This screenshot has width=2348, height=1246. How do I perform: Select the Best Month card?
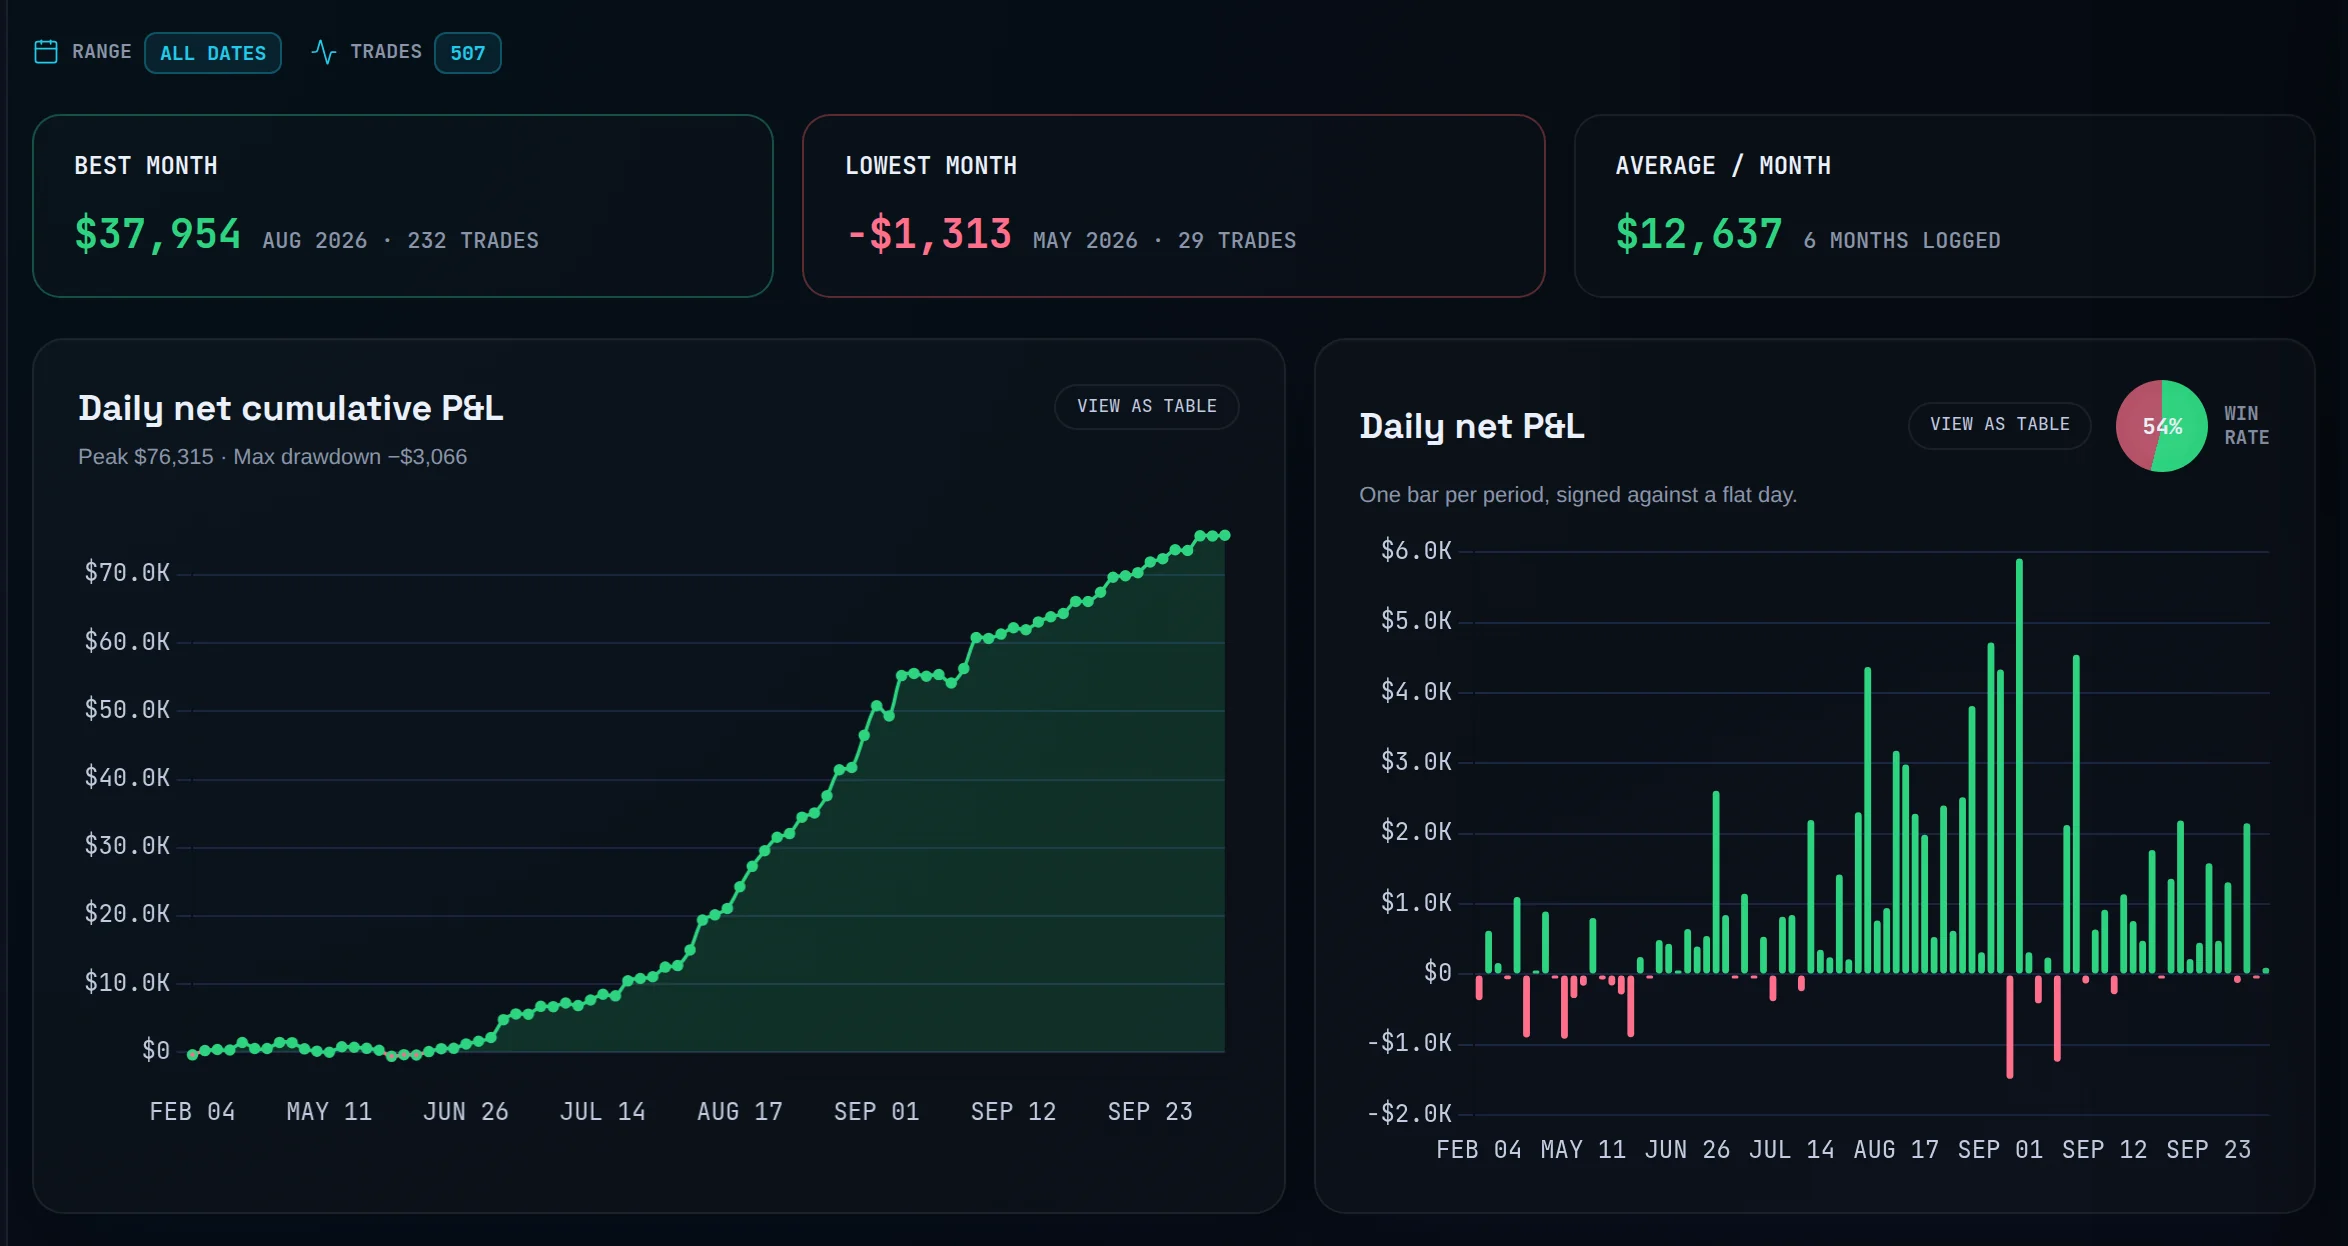click(403, 206)
